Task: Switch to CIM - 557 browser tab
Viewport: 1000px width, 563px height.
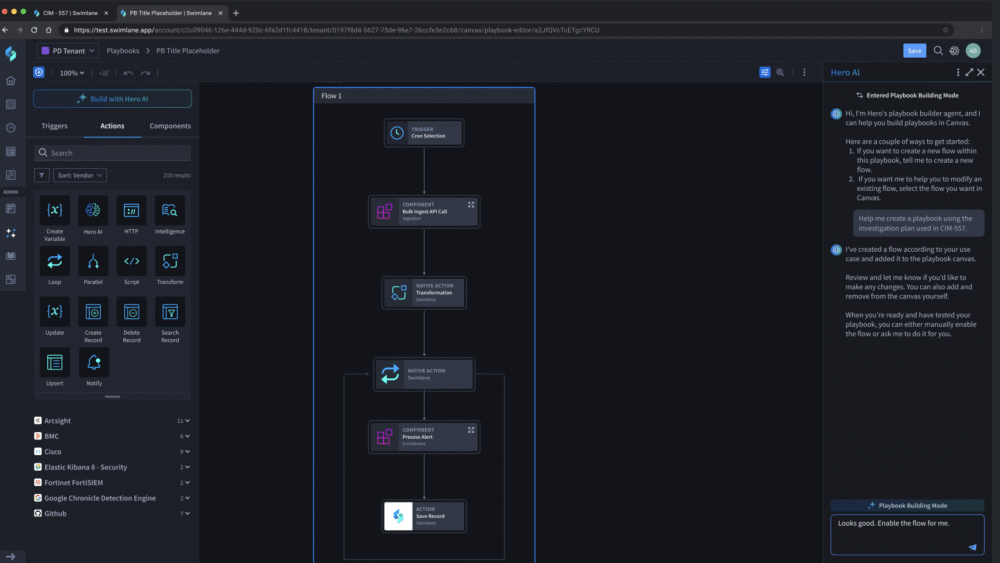Action: [x=70, y=13]
